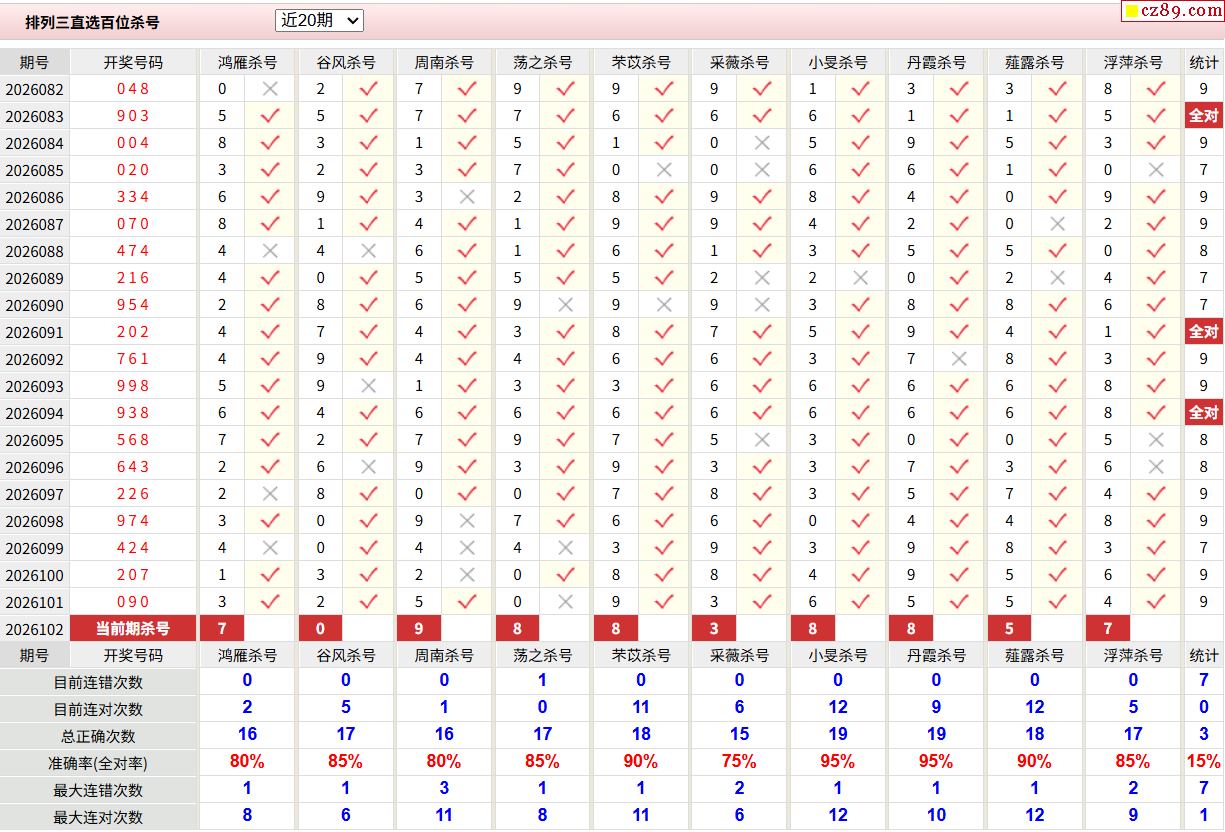1225x832 pixels.
Task: Select the cross mark for 周南杀号 in row 2026086
Action: click(467, 197)
